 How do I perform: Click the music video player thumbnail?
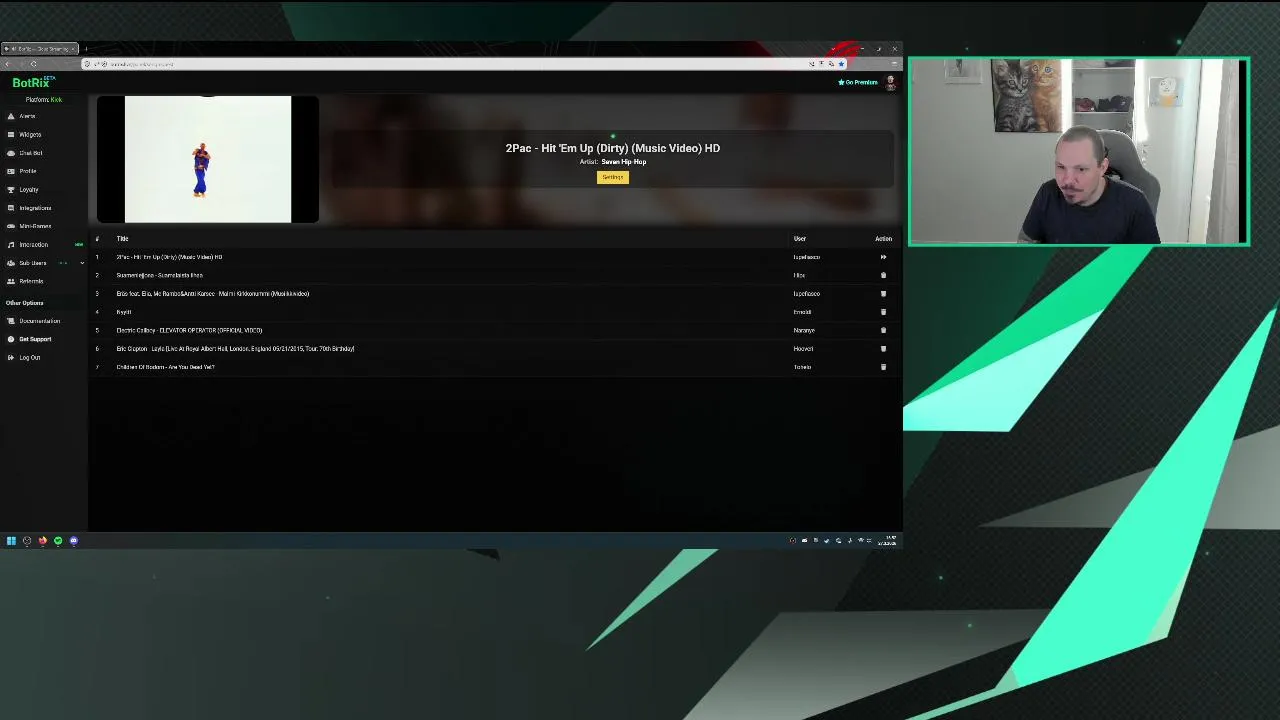208,159
